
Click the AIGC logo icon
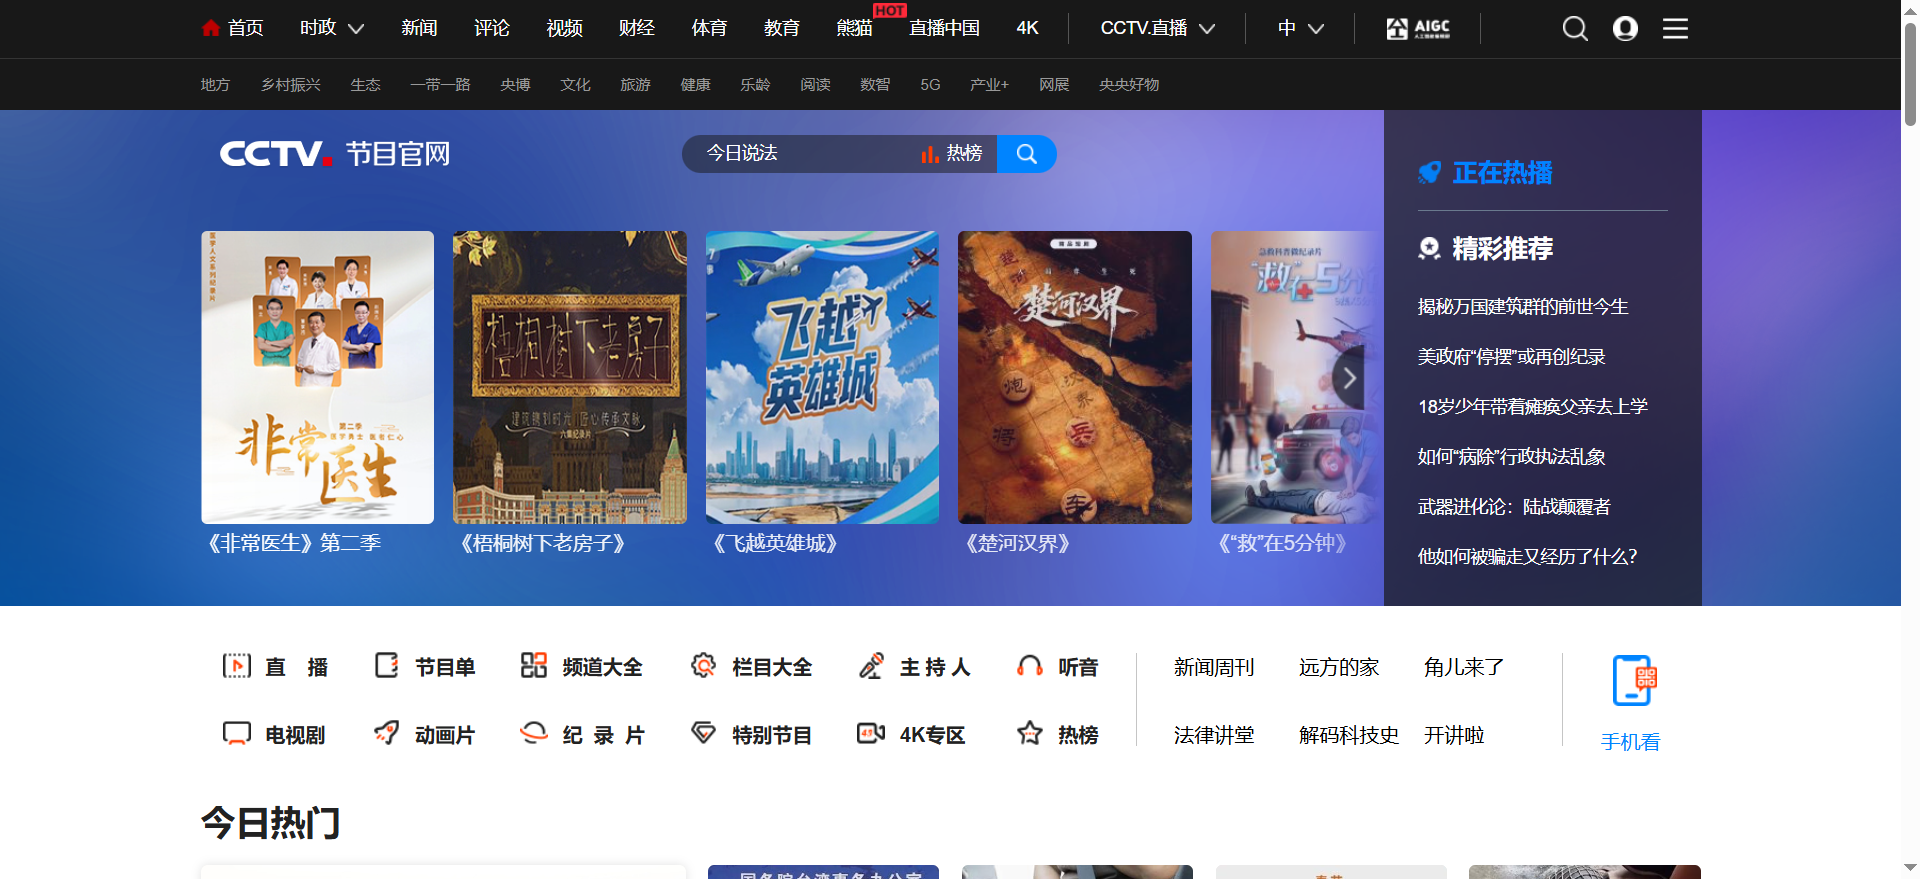pos(1418,29)
